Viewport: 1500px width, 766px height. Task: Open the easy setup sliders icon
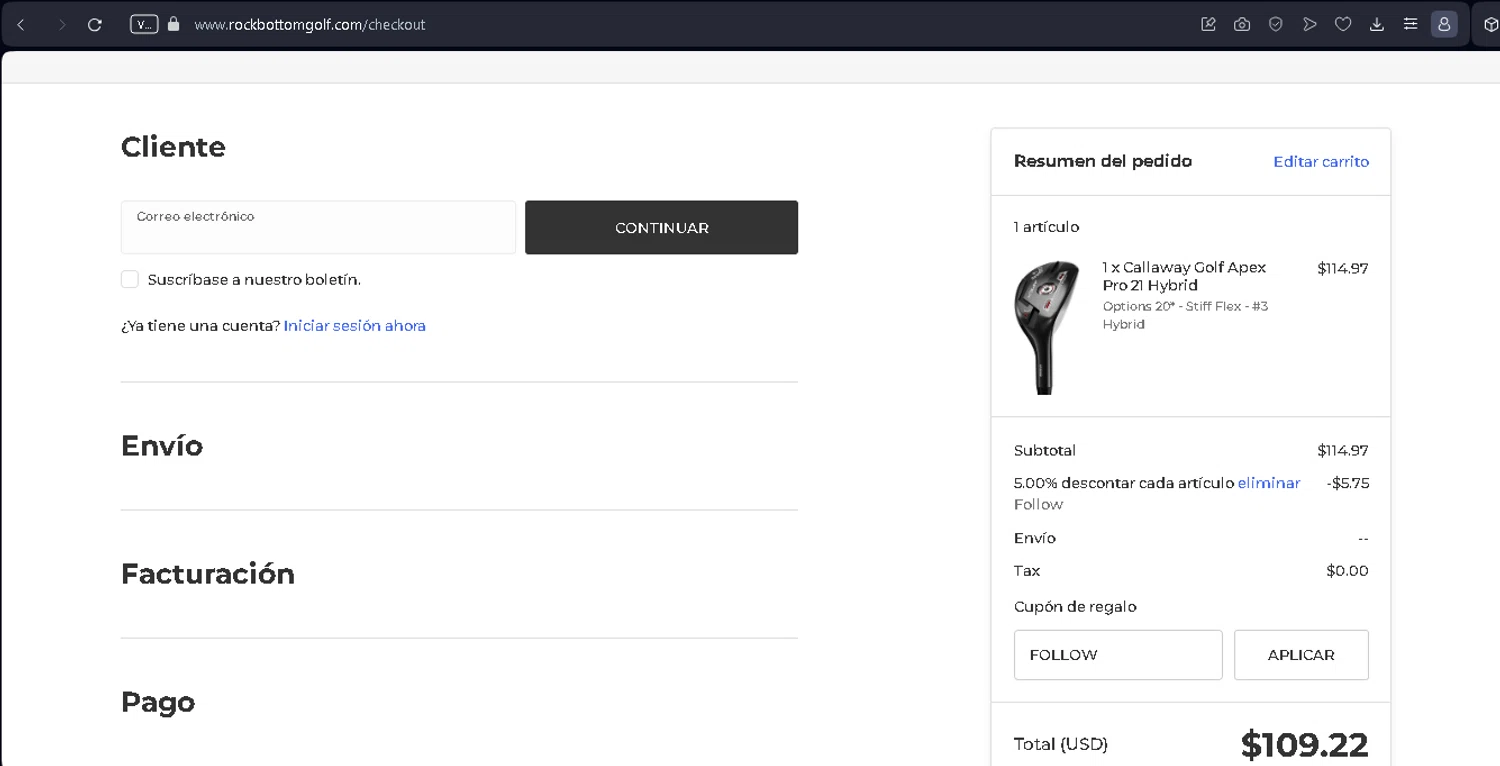[x=1410, y=24]
